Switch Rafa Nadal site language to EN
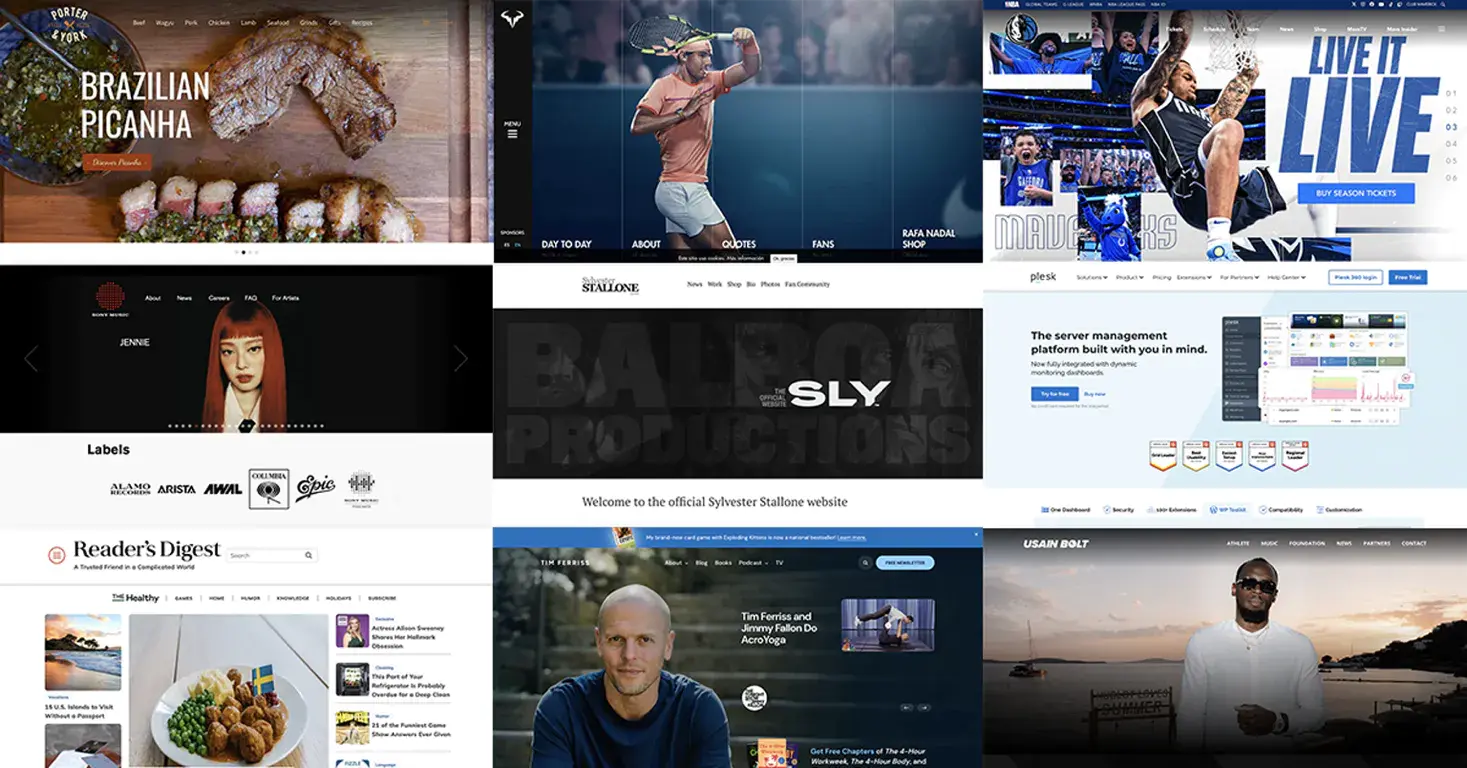The width and height of the screenshot is (1467, 768). [x=516, y=243]
